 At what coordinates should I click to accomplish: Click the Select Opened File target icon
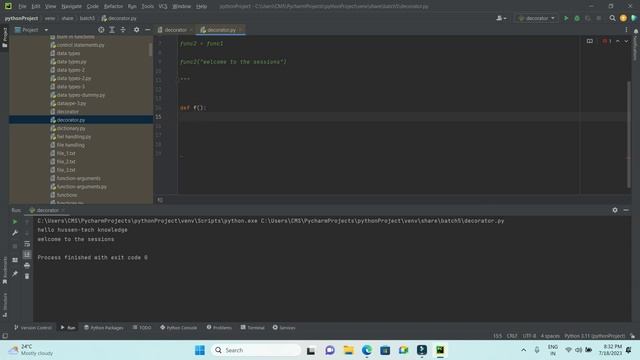coord(101,30)
